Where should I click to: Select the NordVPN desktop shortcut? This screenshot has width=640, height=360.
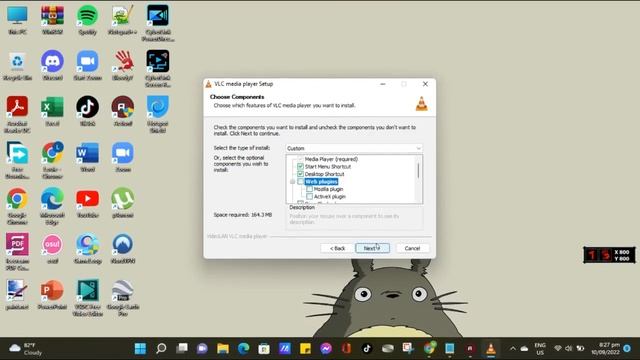point(122,249)
